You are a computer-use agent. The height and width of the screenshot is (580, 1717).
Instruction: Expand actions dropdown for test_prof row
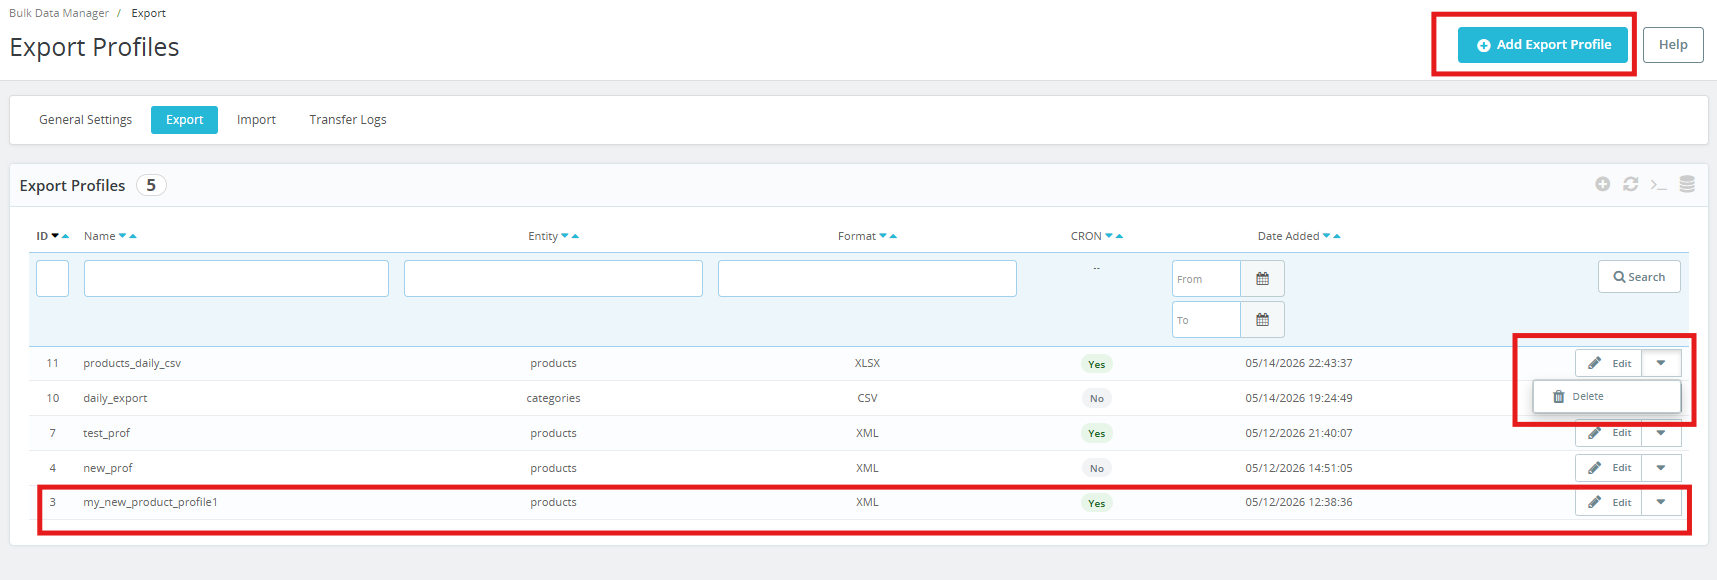pos(1661,433)
